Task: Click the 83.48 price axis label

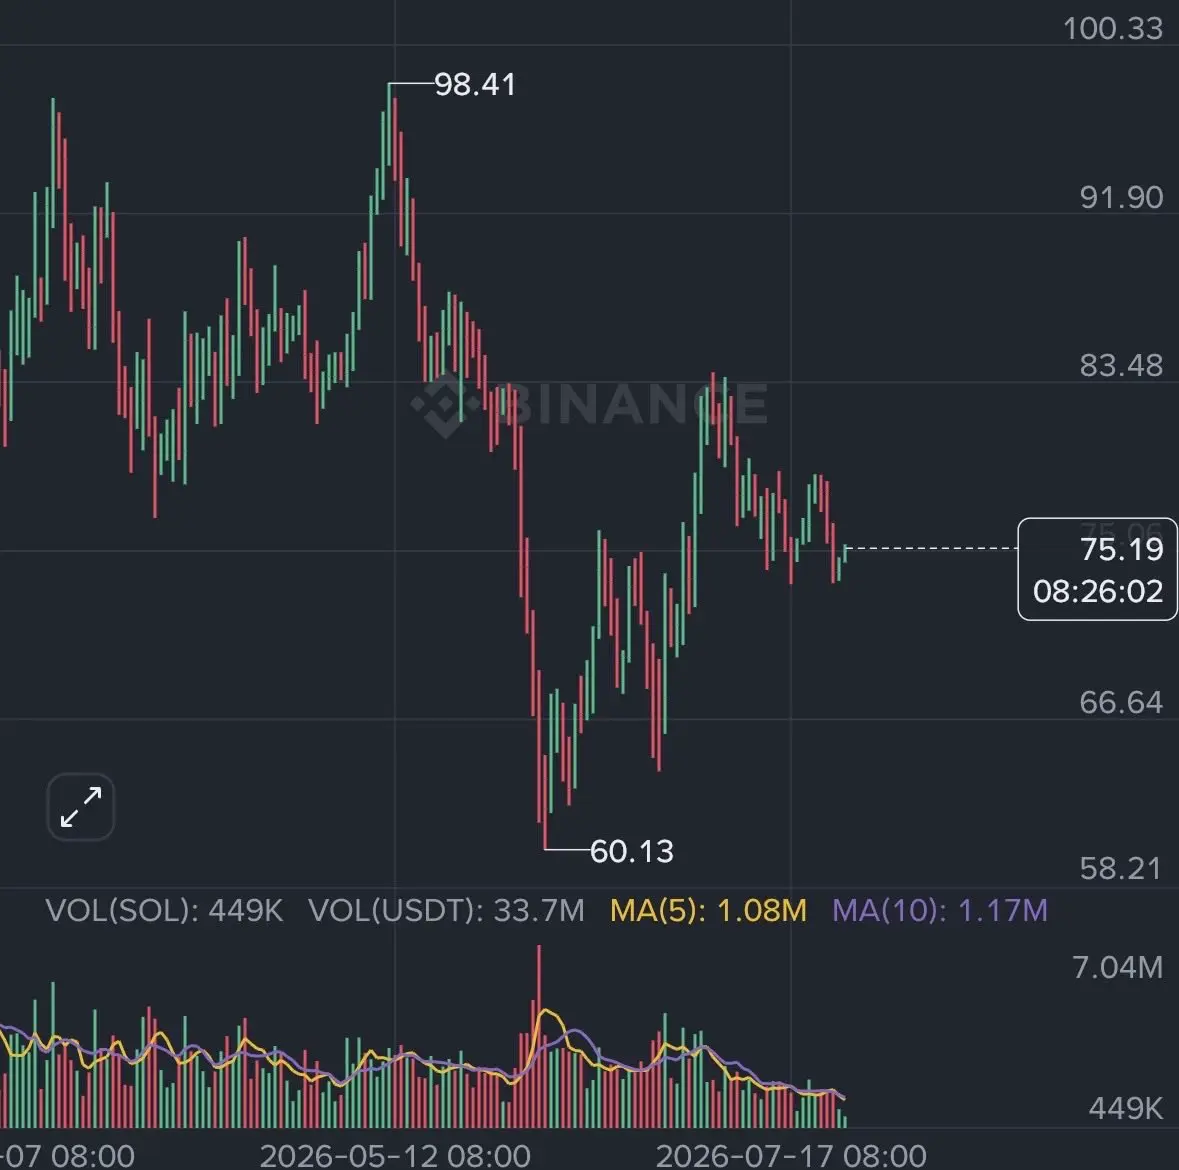Action: coord(1121,365)
